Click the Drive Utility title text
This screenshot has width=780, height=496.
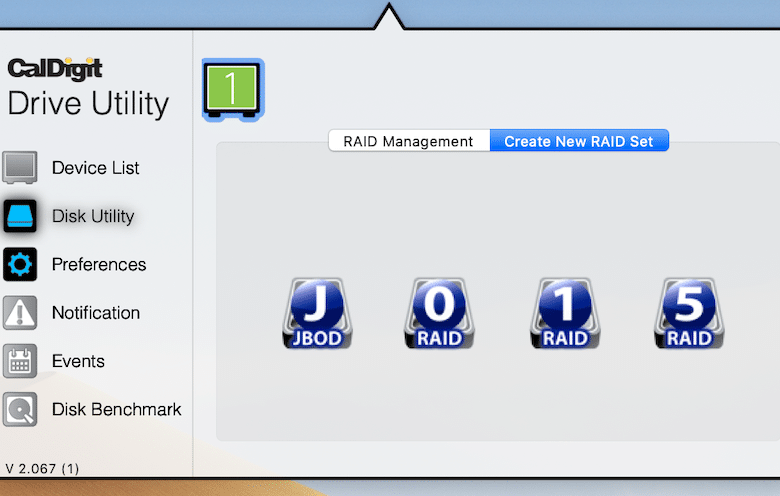(x=88, y=104)
